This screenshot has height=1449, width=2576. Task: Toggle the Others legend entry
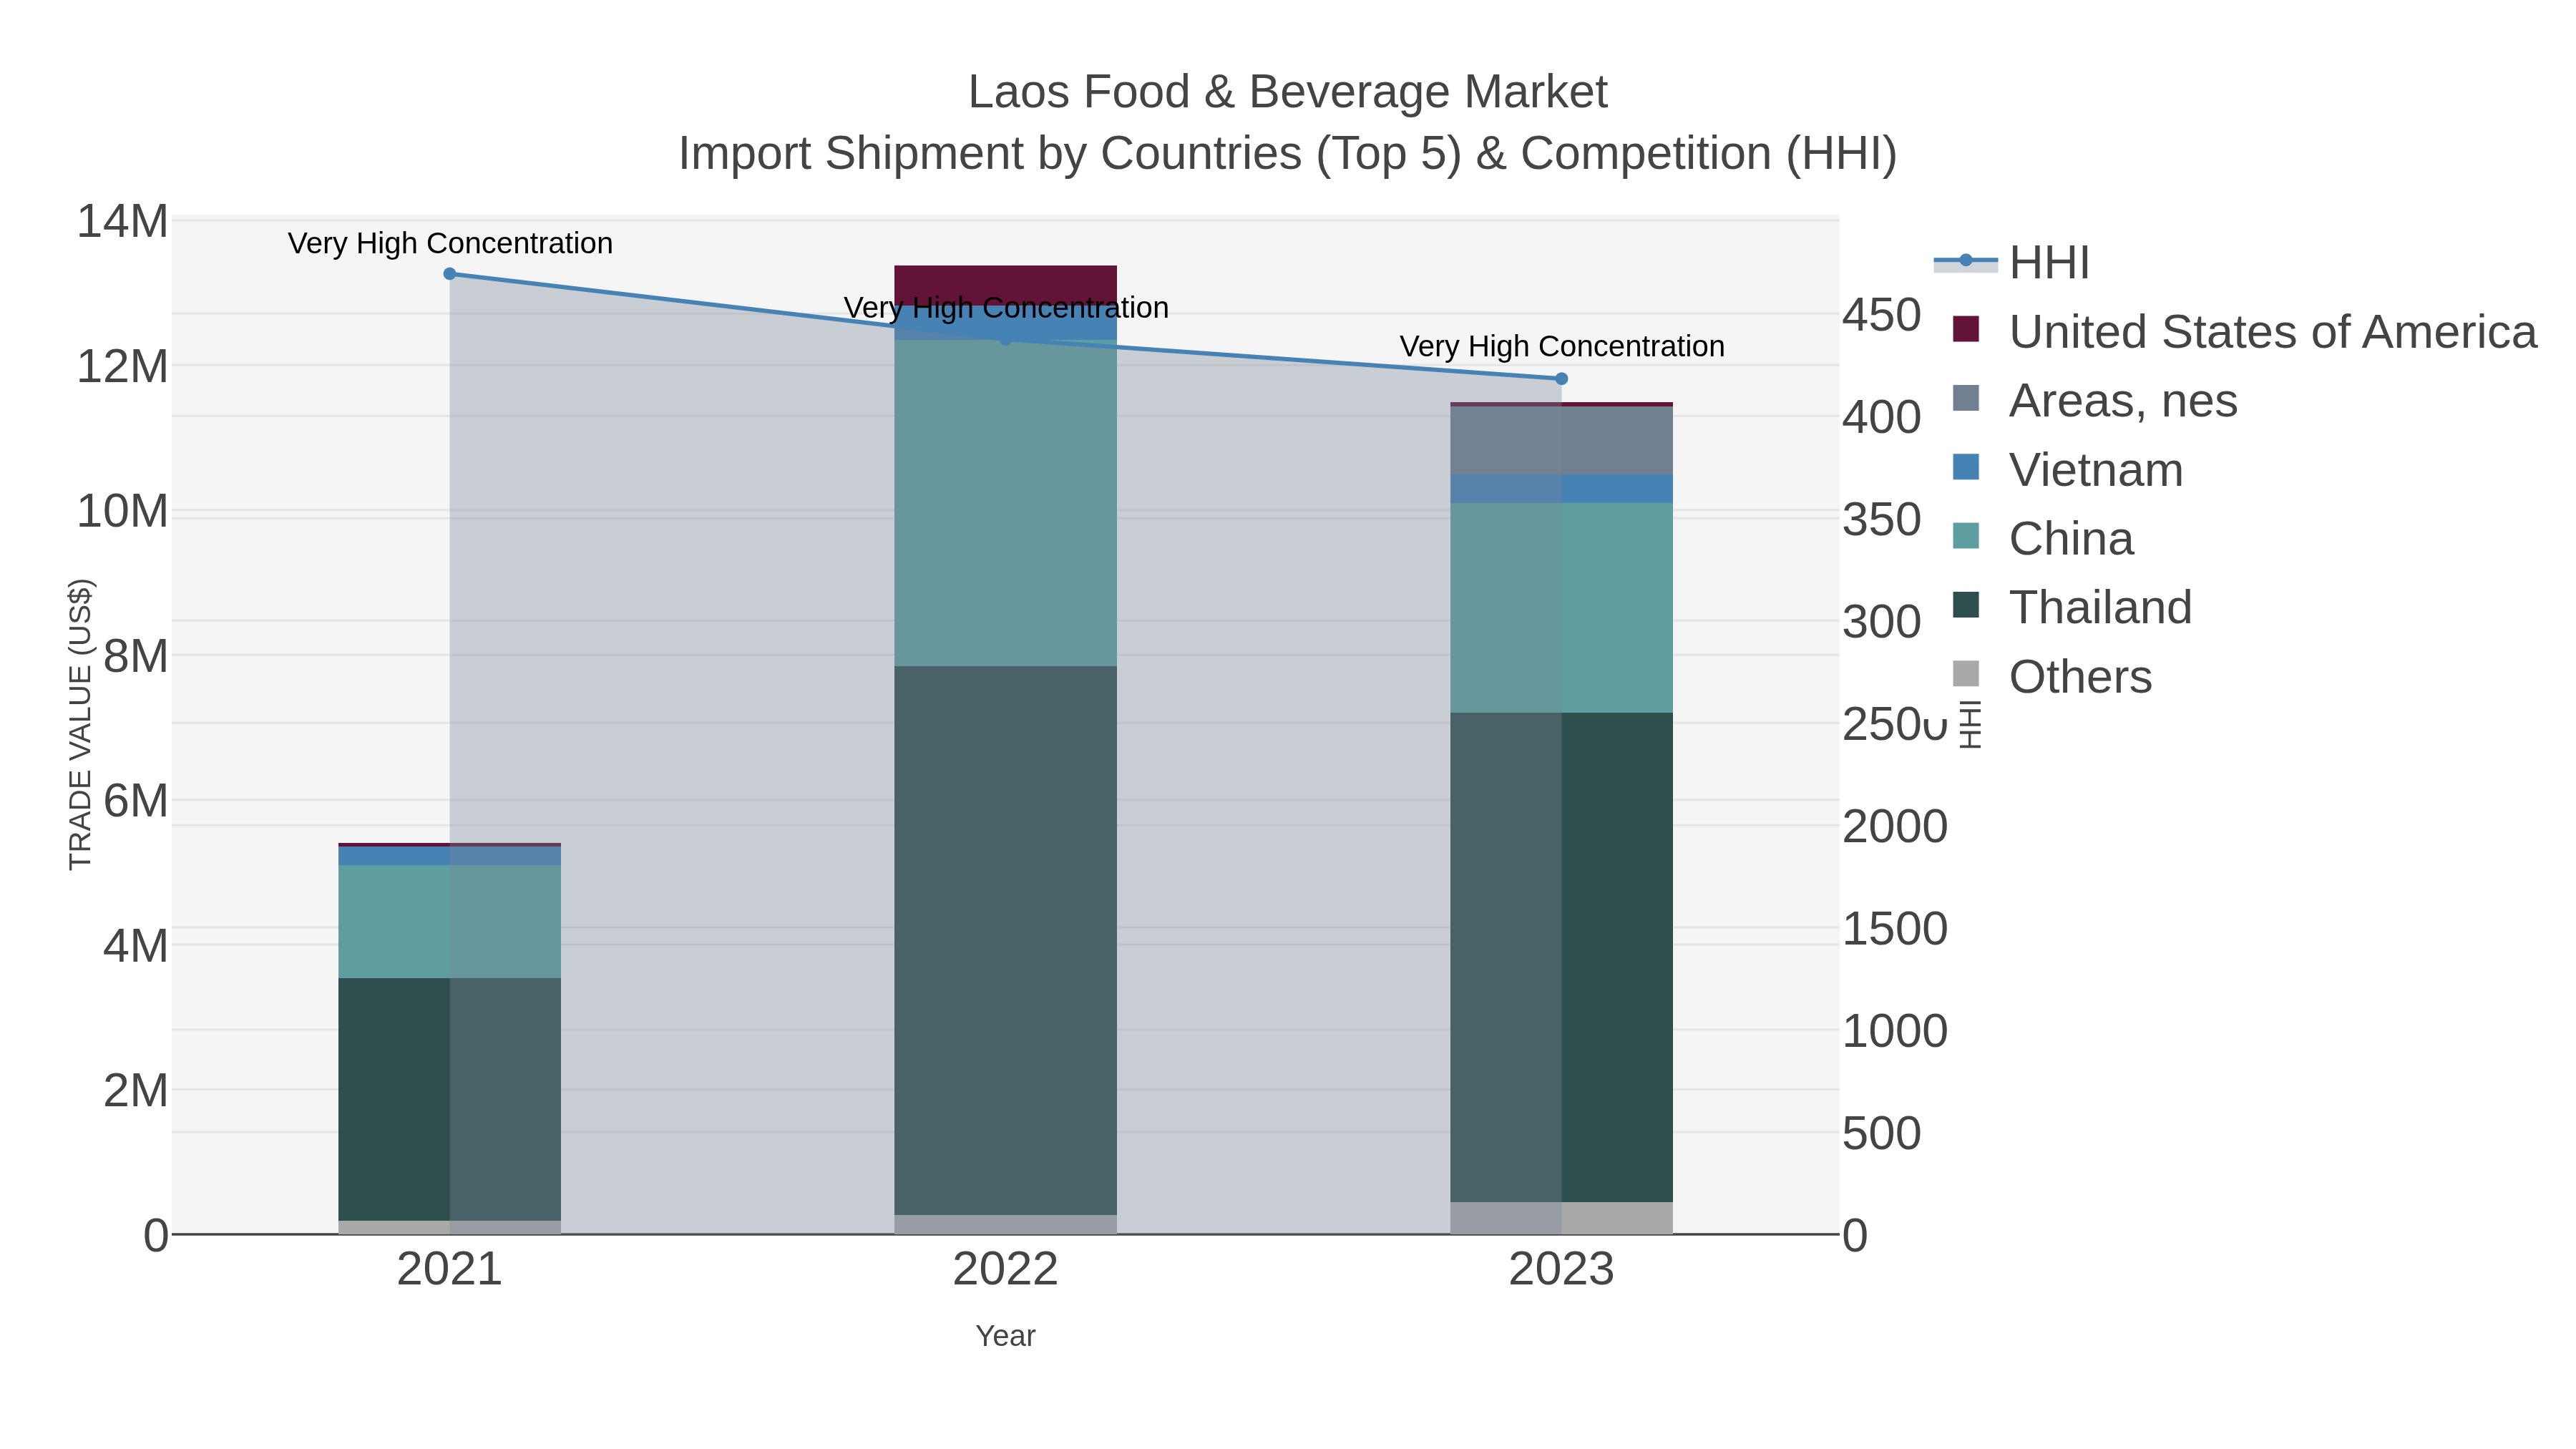tap(2052, 676)
